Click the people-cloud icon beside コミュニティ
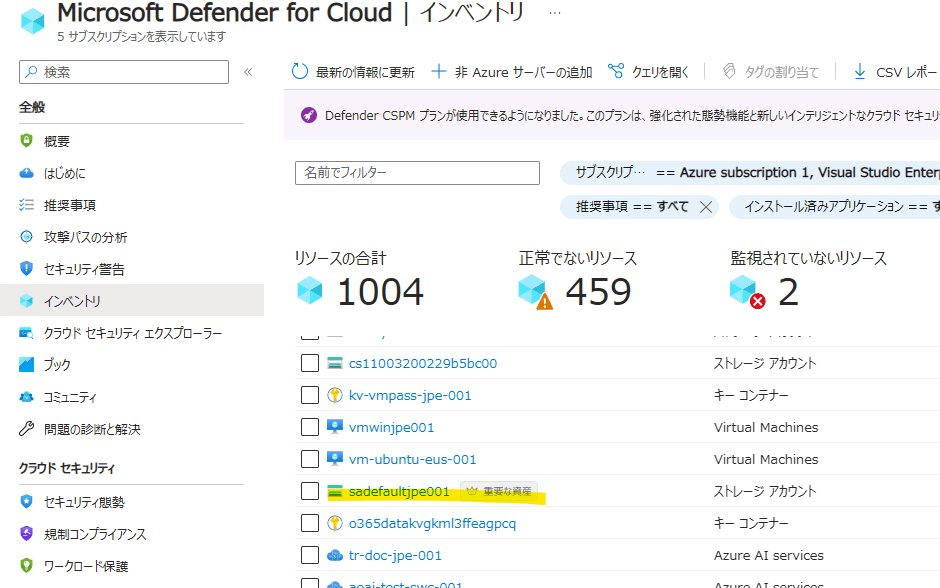This screenshot has width=940, height=588. (x=26, y=397)
